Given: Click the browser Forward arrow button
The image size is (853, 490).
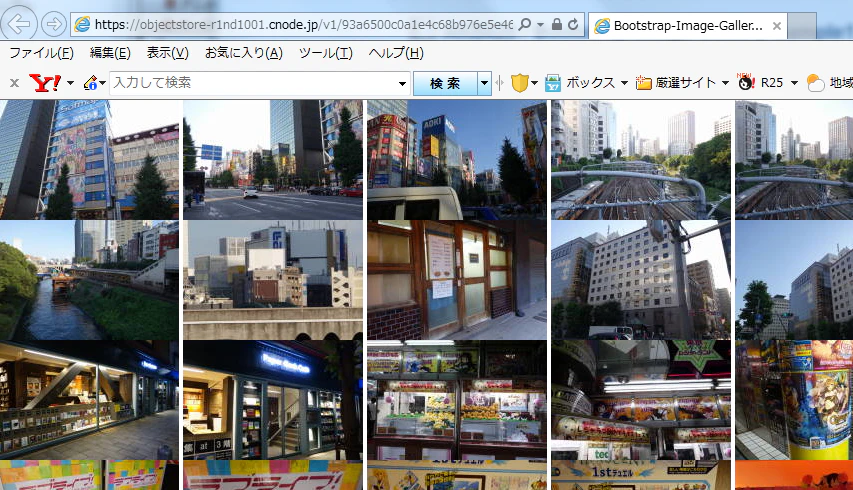Looking at the screenshot, I should click(54, 24).
